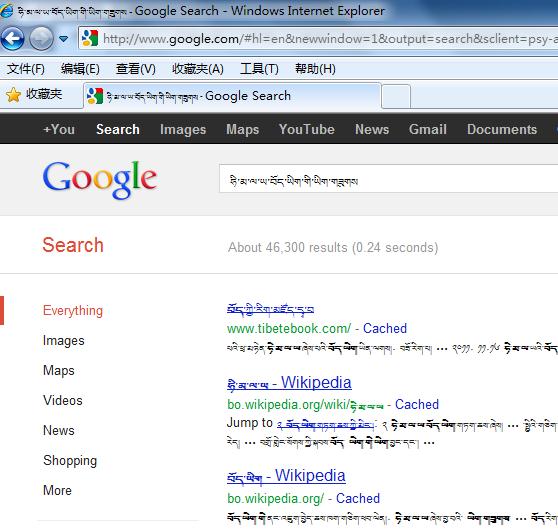The width and height of the screenshot is (558, 532).
Task: Open a new blank tab
Action: coord(396,96)
